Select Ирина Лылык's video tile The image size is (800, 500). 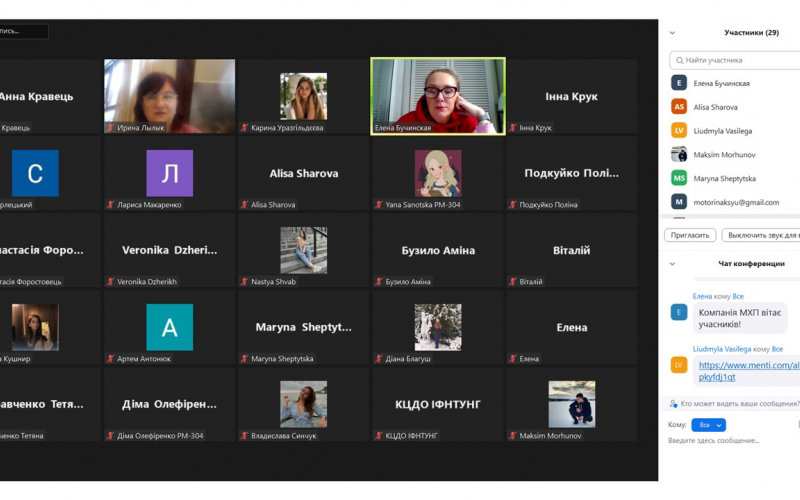pyautogui.click(x=169, y=96)
